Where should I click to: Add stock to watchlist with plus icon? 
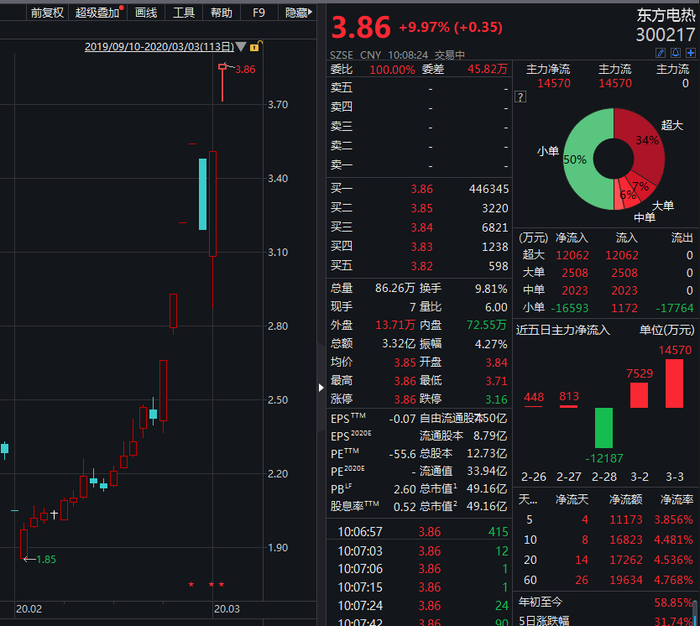coord(691,53)
